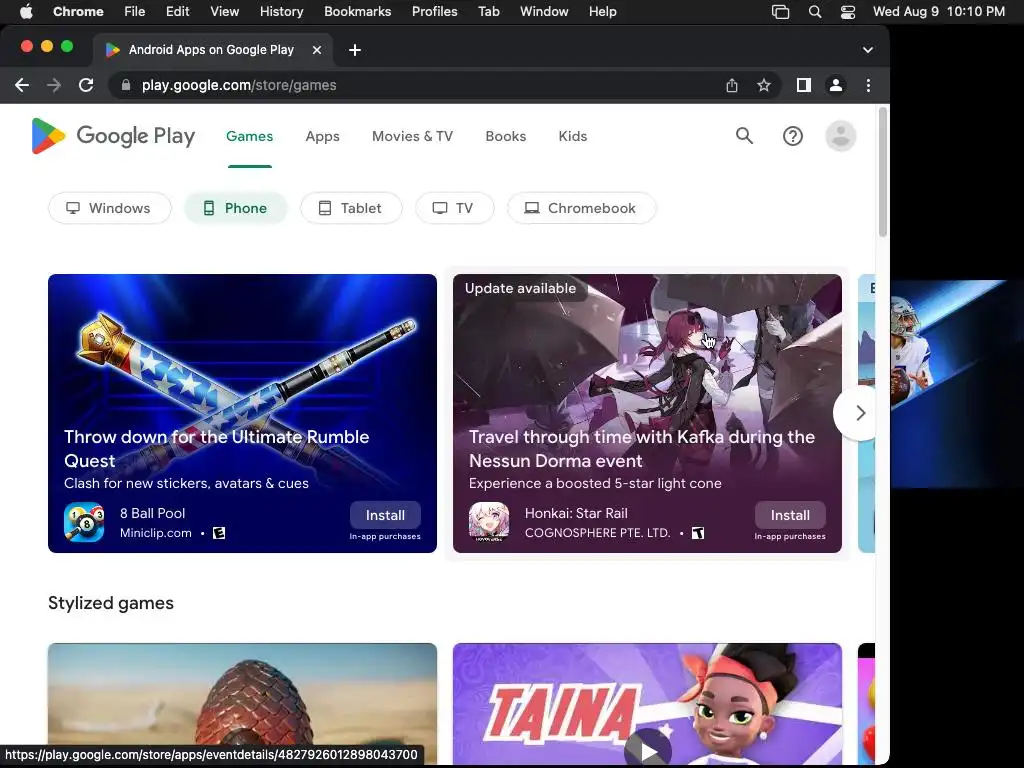
Task: Open the History menu
Action: pyautogui.click(x=281, y=11)
